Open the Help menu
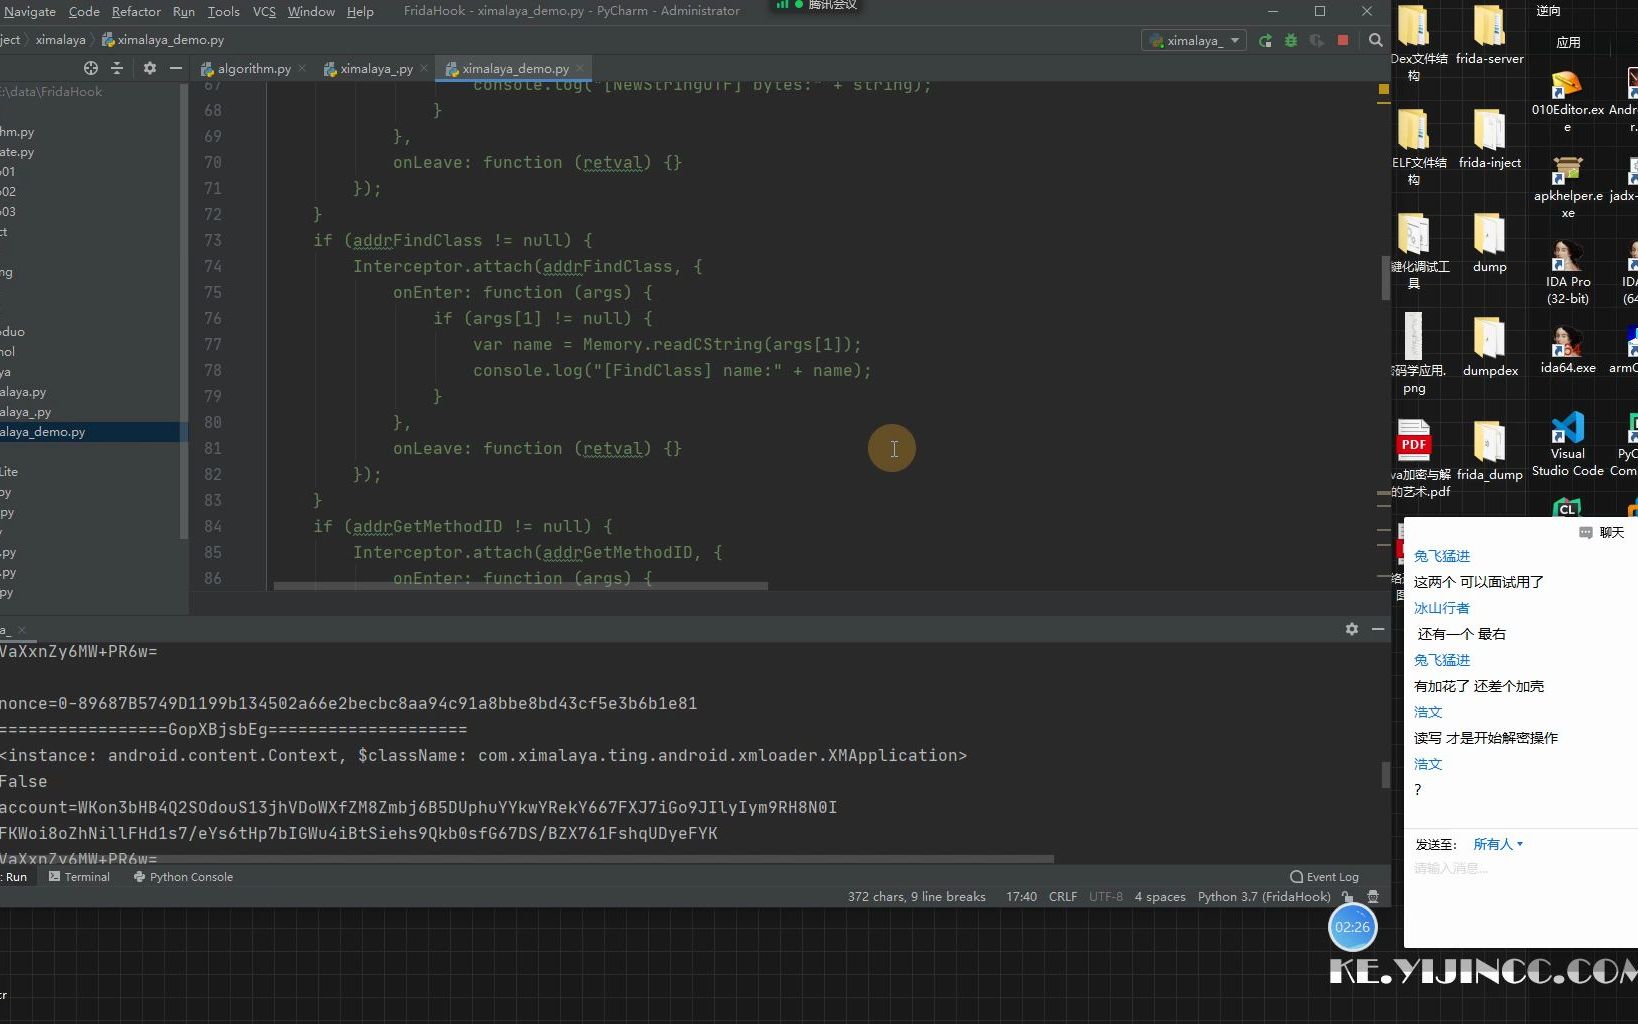The width and height of the screenshot is (1638, 1024). click(360, 11)
